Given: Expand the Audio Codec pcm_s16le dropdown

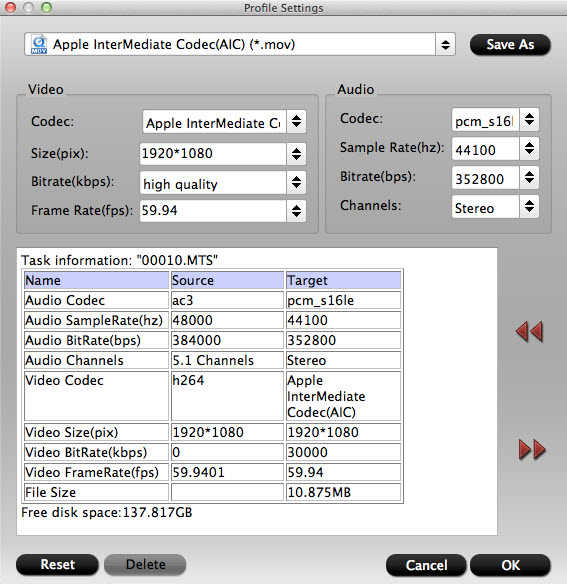Looking at the screenshot, I should click(x=529, y=120).
